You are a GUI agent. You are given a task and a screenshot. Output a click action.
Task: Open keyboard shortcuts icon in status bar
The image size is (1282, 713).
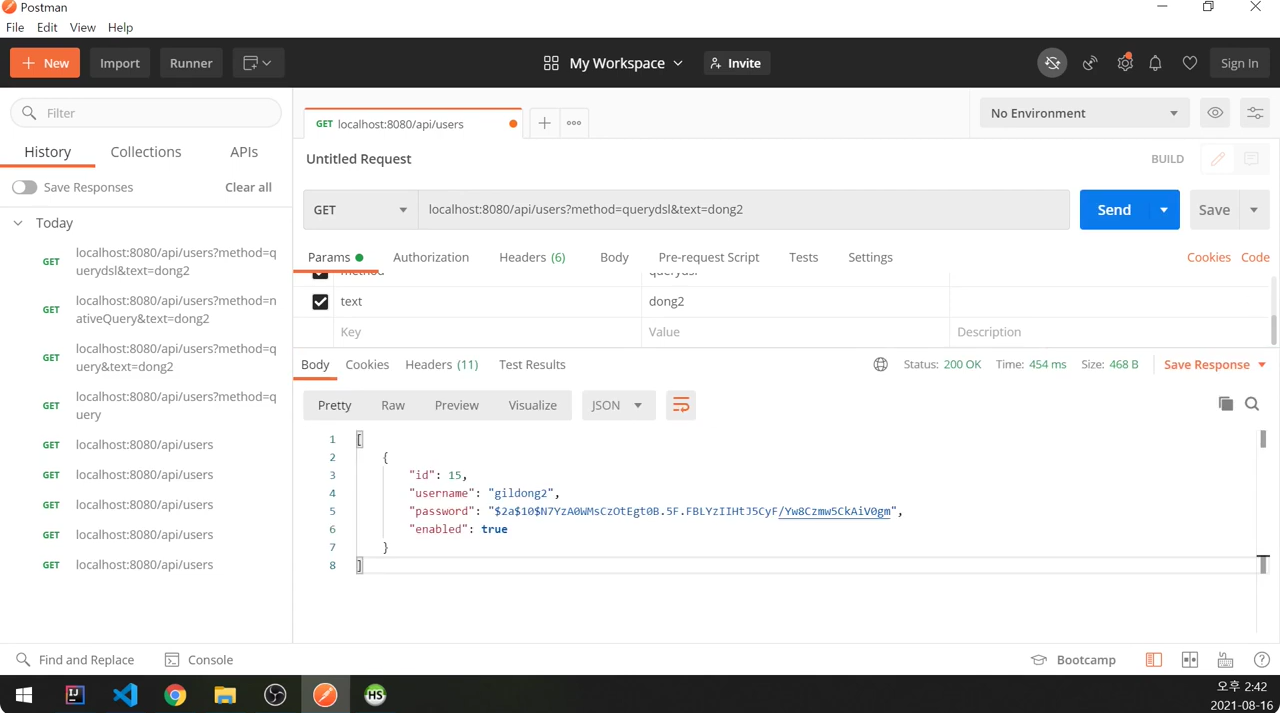tap(1225, 660)
